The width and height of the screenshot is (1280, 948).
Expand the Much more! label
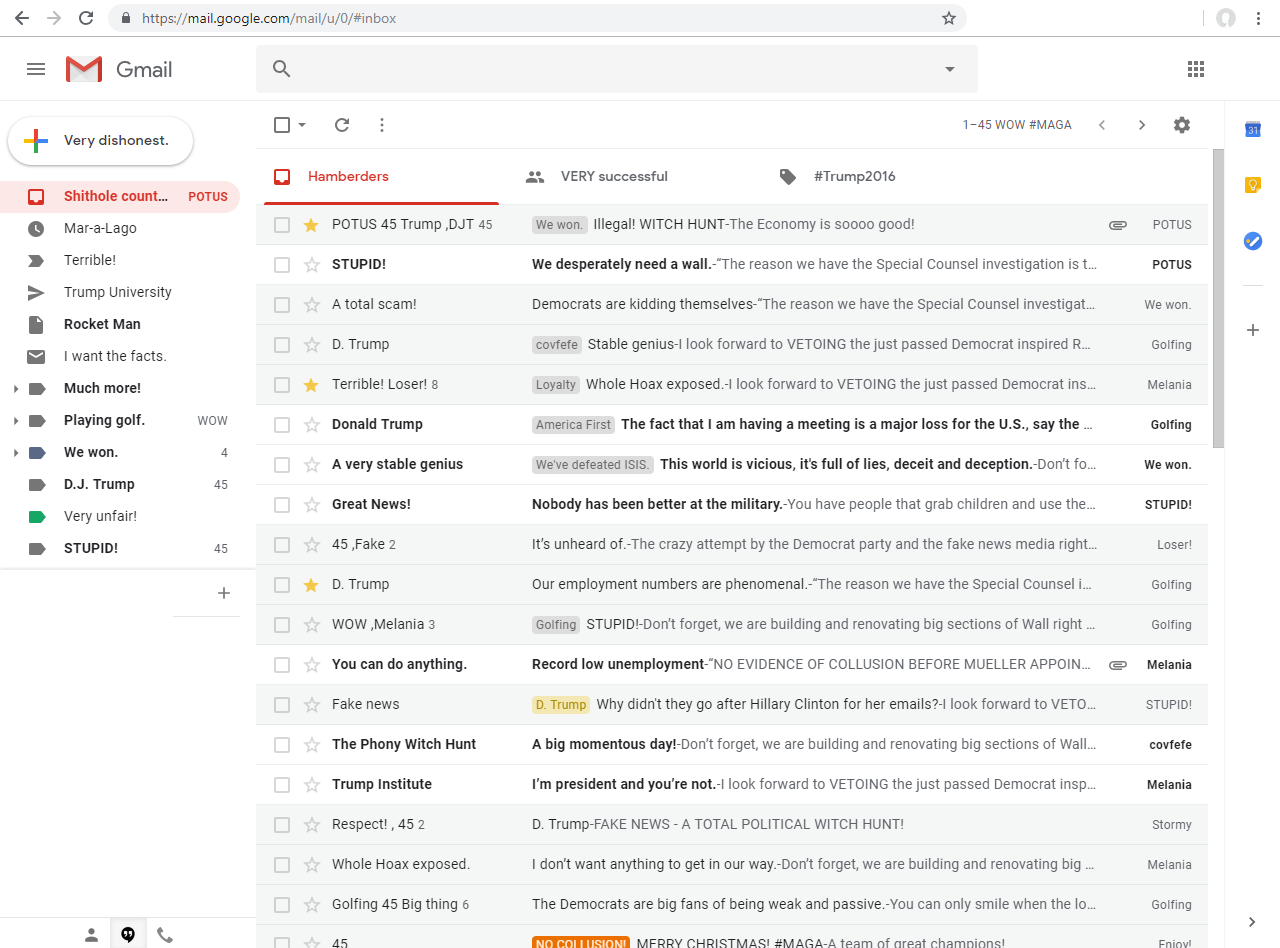point(15,389)
